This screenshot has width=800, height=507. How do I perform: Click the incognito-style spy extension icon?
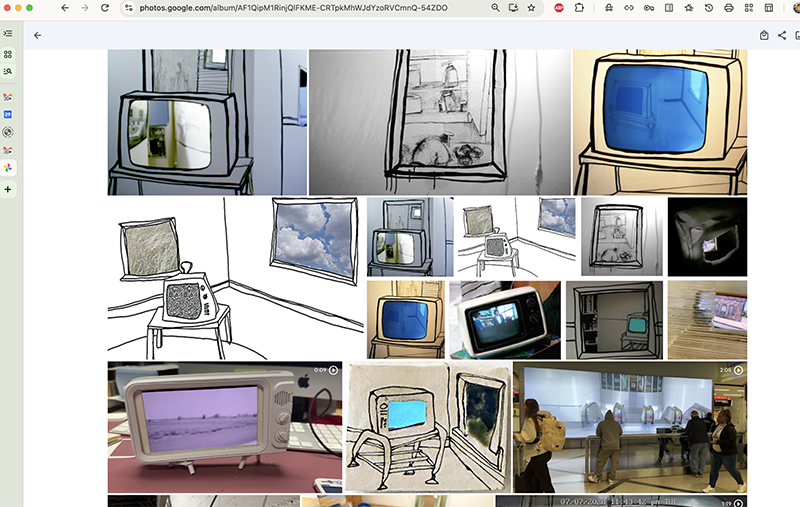point(609,8)
